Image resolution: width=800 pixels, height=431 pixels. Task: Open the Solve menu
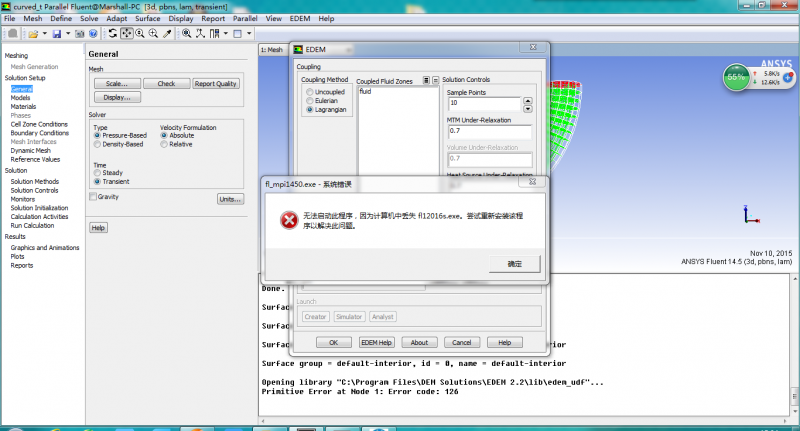point(89,18)
